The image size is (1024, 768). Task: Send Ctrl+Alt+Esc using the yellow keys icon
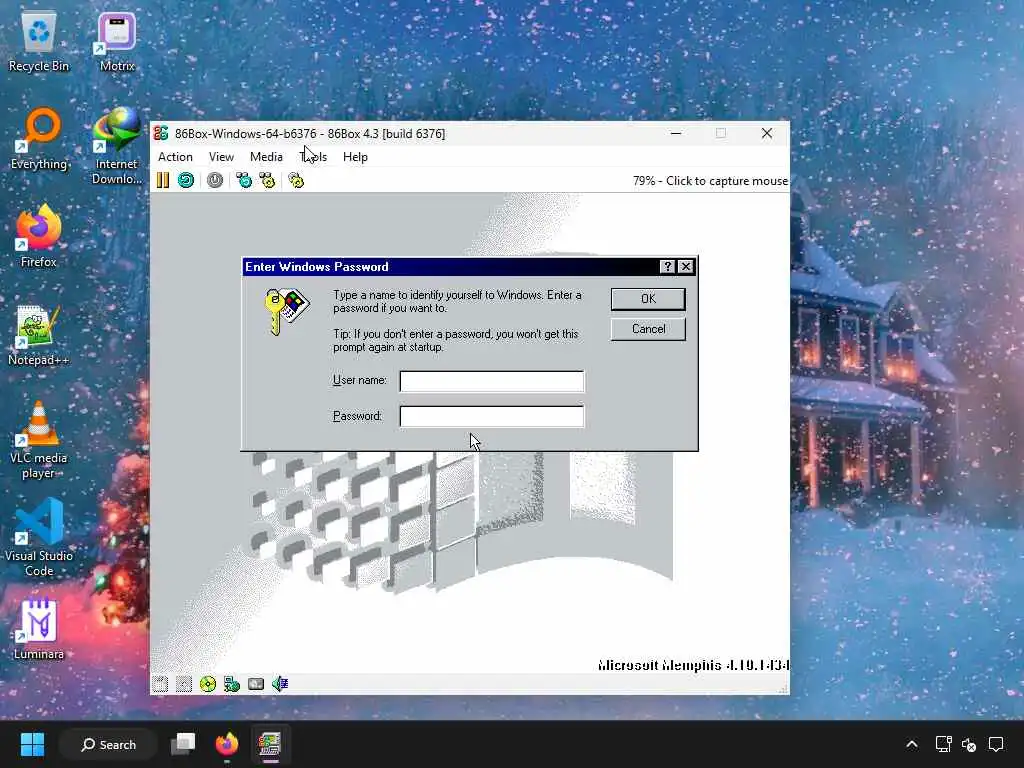(267, 180)
